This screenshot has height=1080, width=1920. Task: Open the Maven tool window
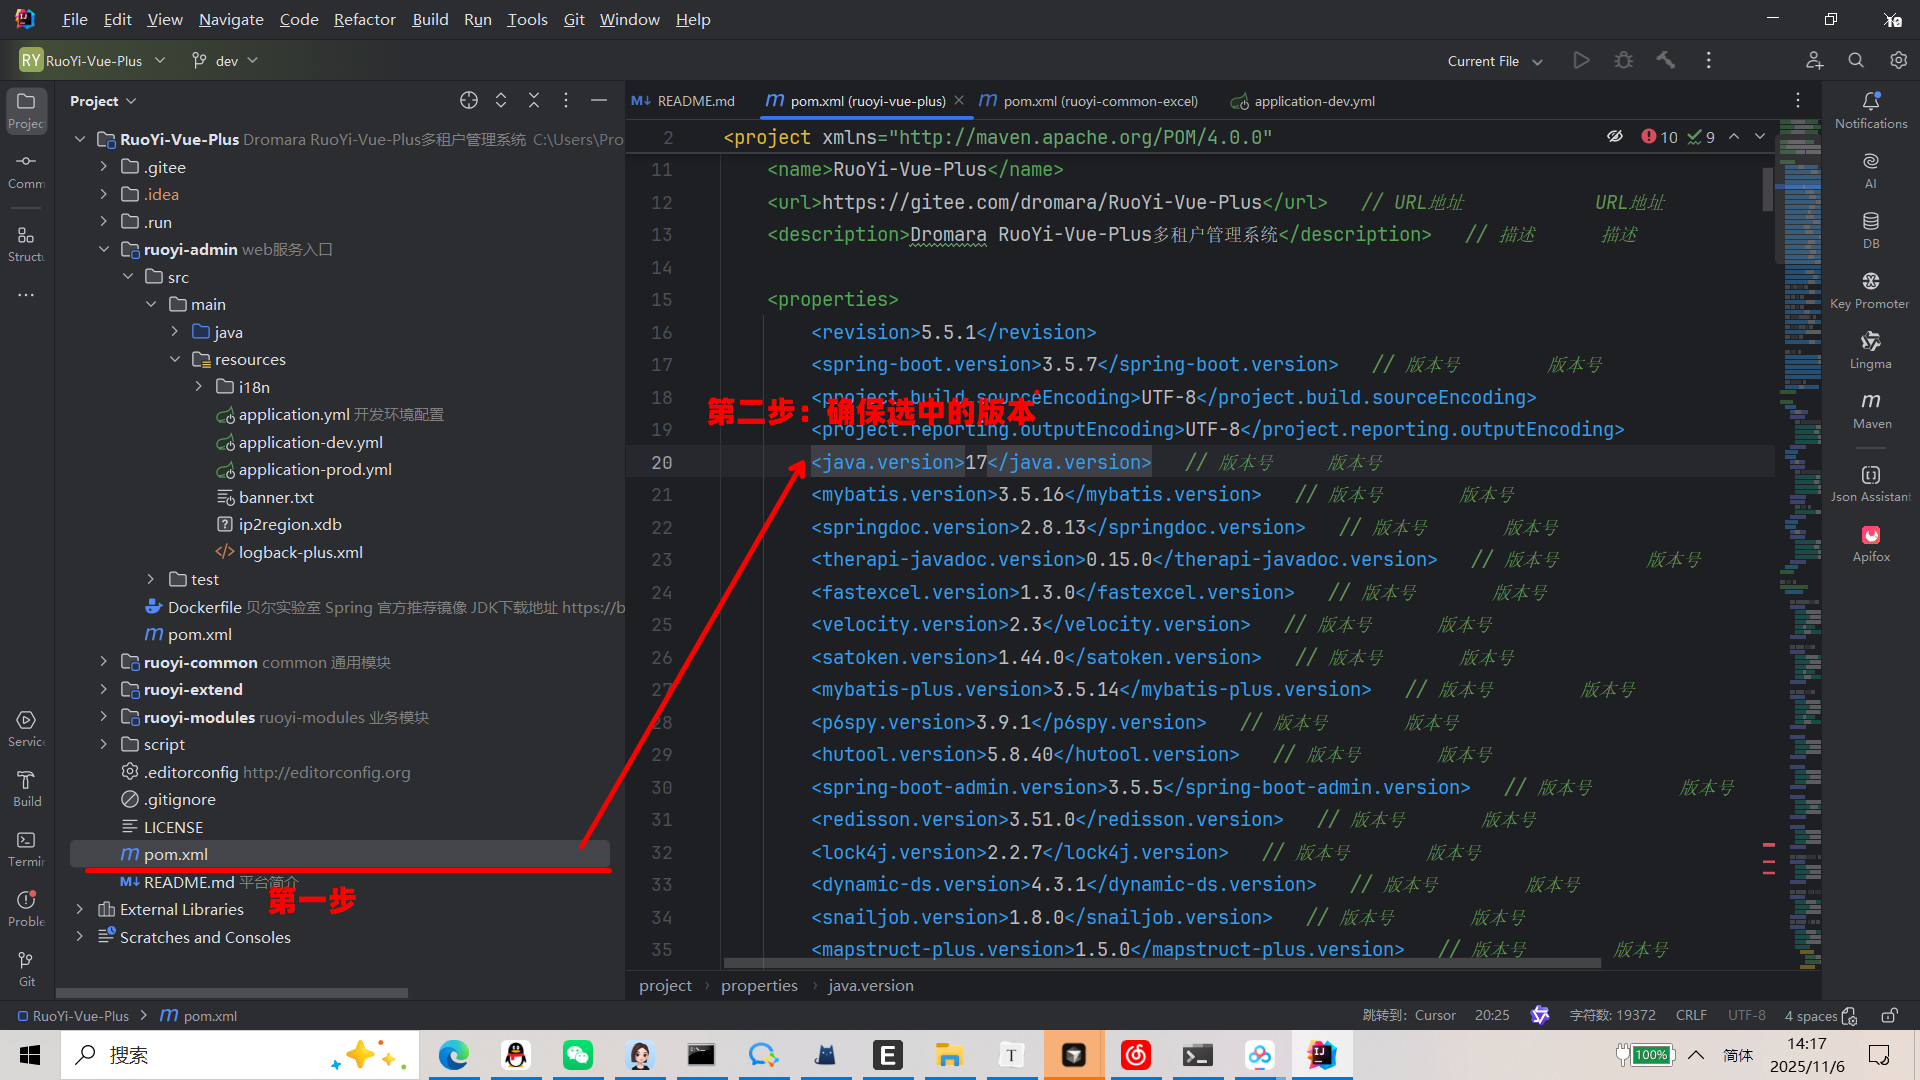1871,410
